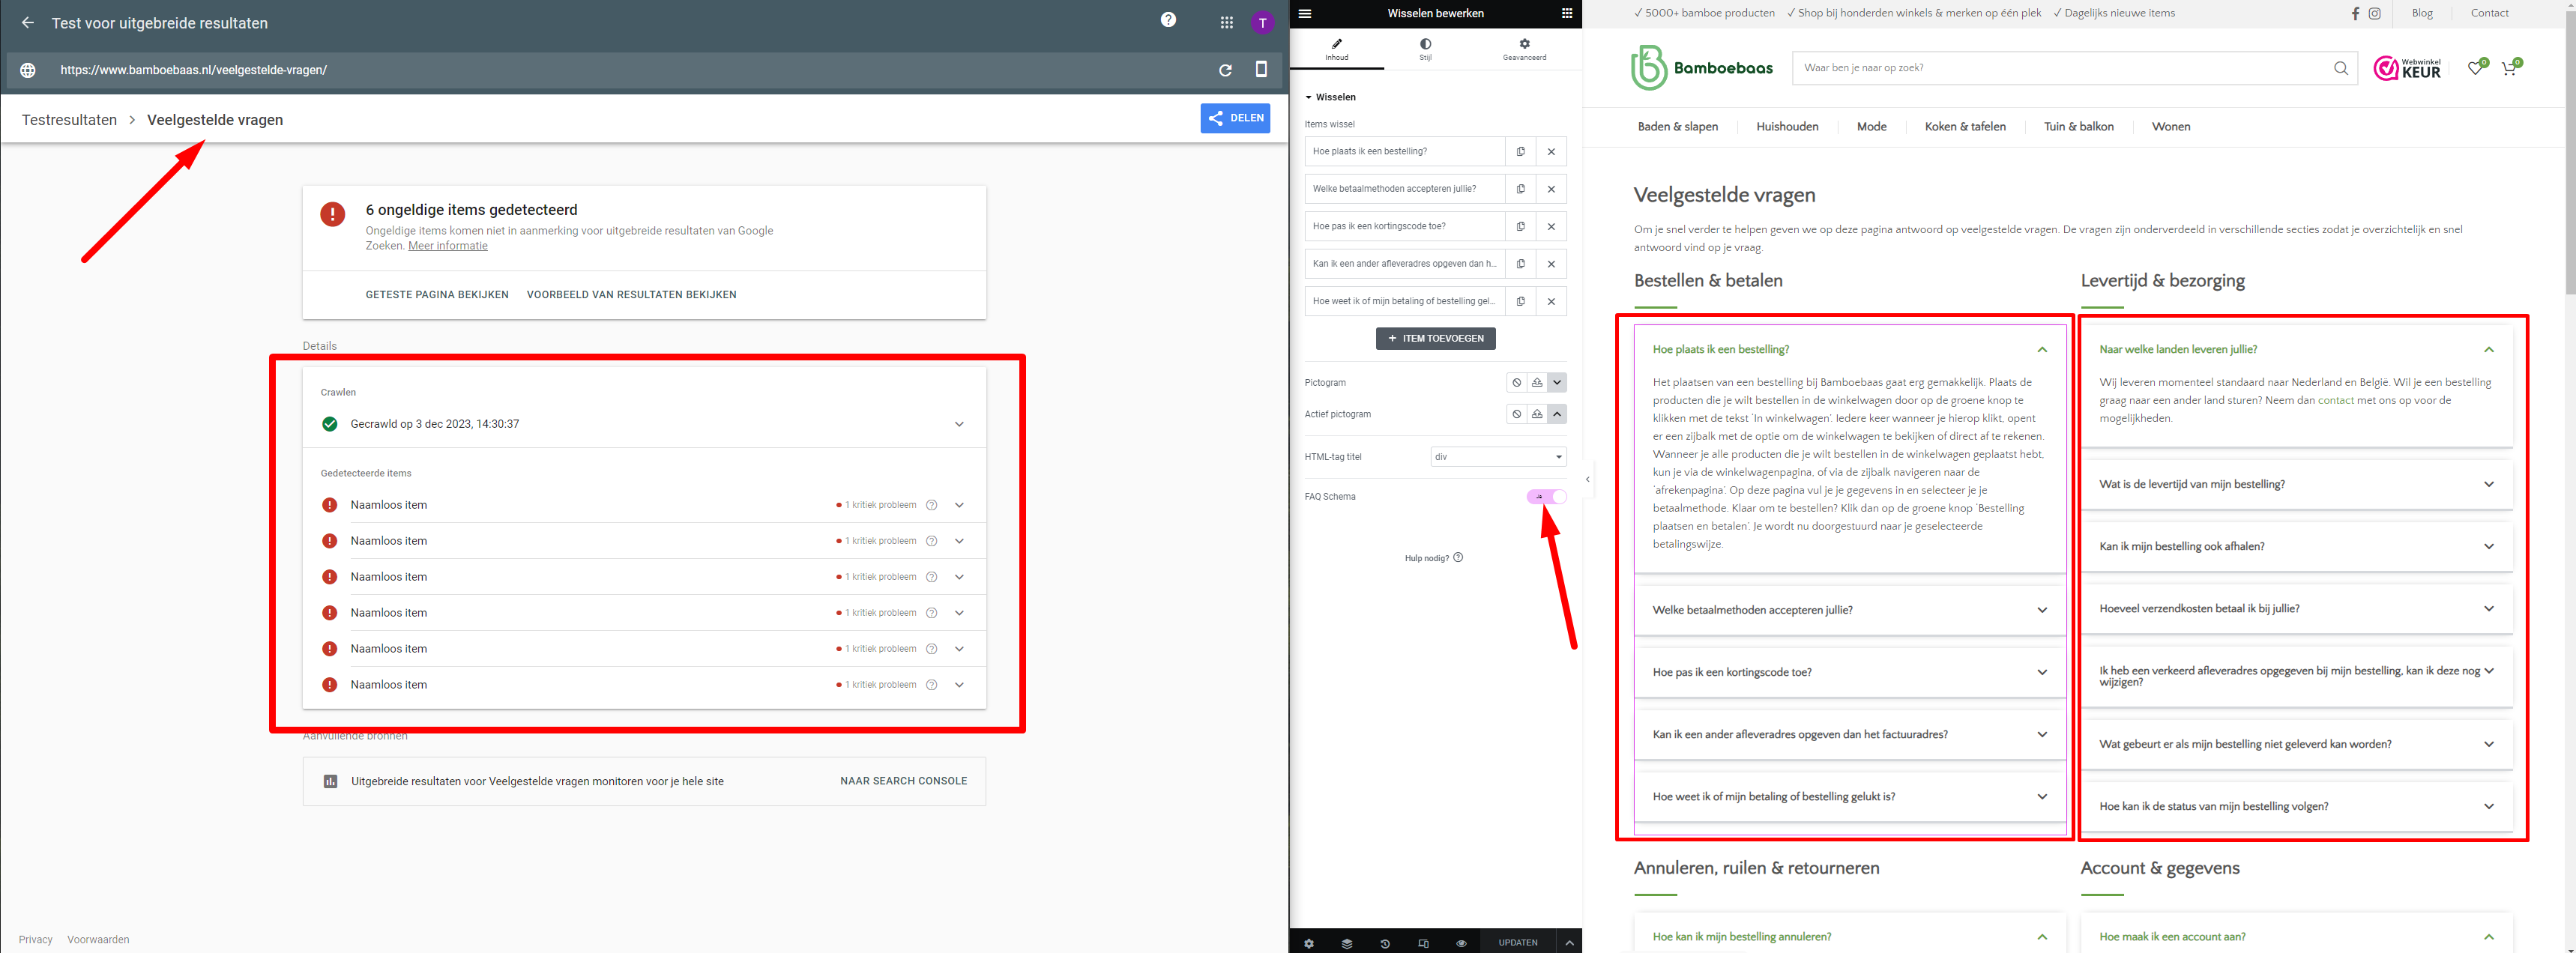
Task: Switch to the Geavanceerd tab
Action: coord(1524,49)
